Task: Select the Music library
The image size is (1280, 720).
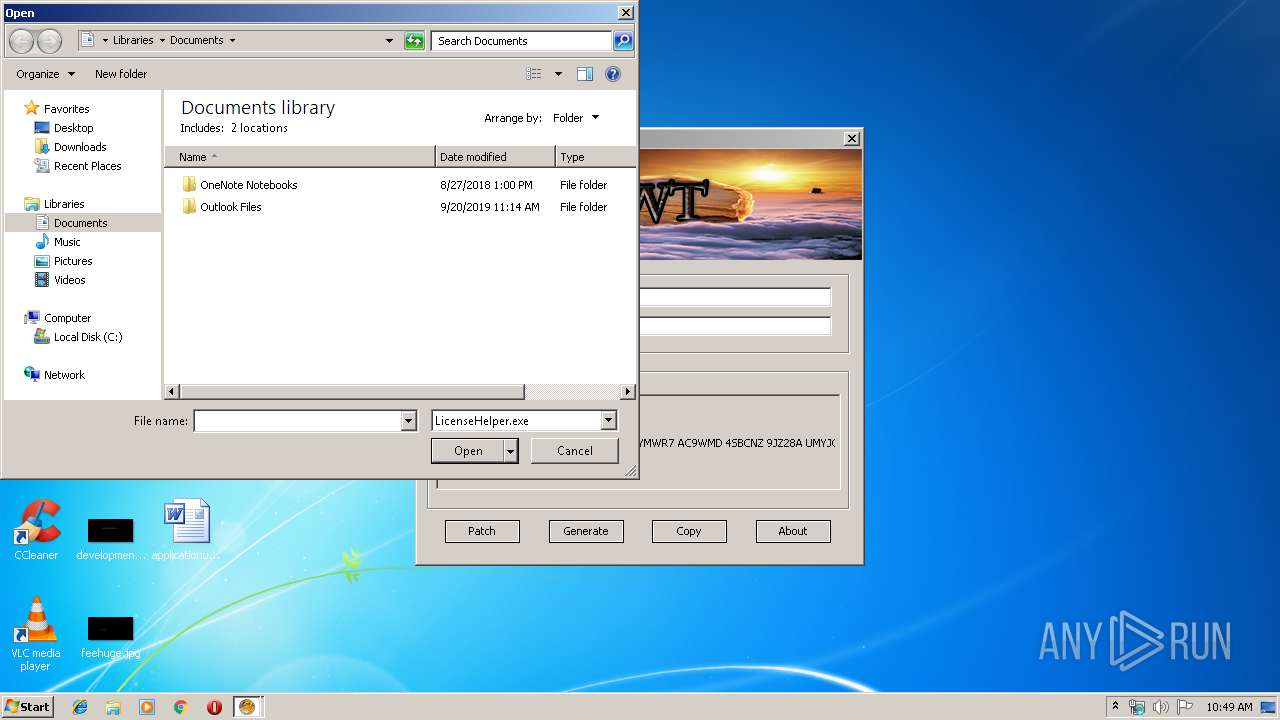Action: coord(67,242)
